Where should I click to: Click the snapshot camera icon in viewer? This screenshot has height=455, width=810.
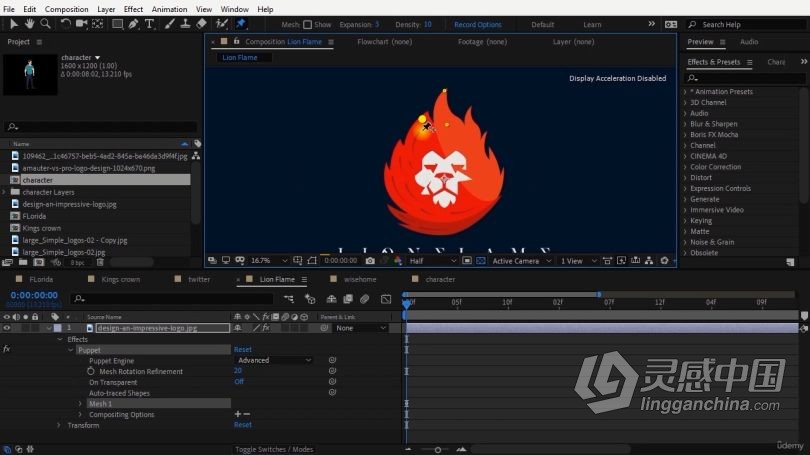pos(370,261)
